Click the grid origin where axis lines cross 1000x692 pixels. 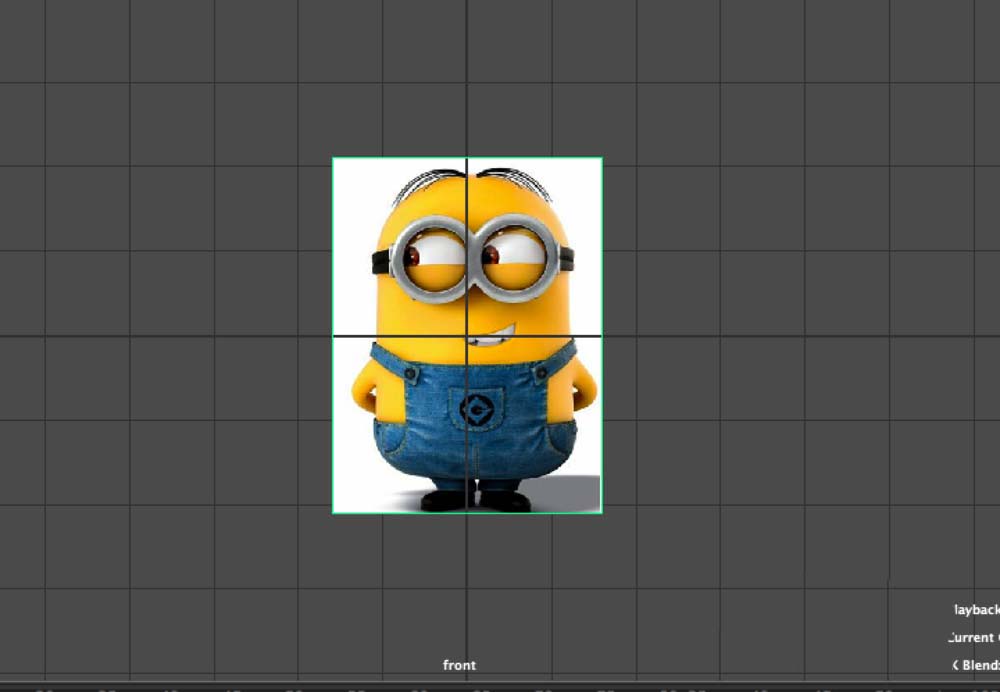point(467,336)
